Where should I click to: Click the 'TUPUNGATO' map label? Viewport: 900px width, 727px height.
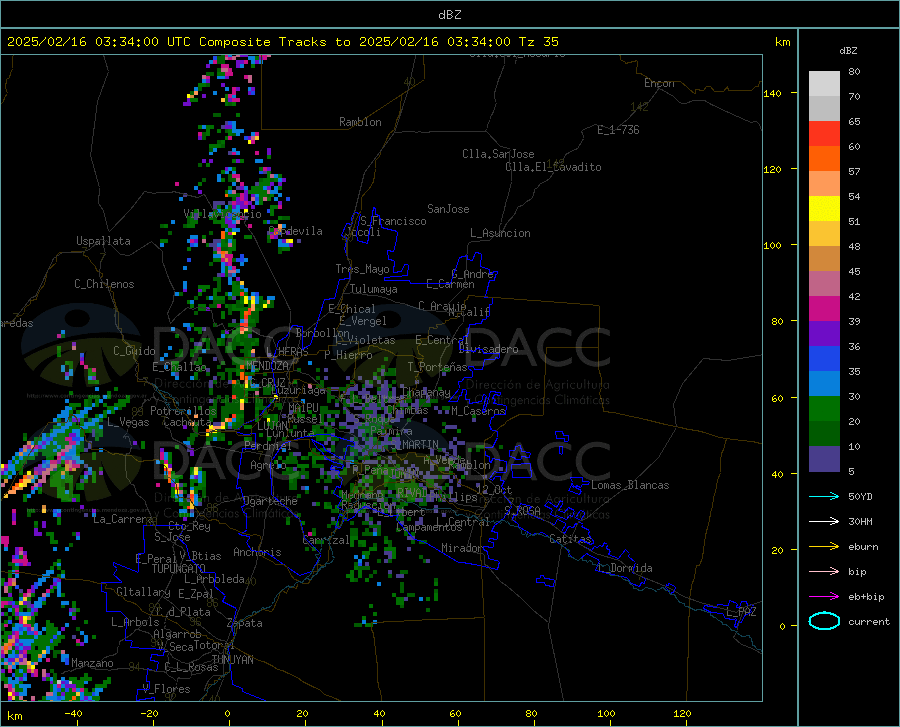tap(179, 569)
